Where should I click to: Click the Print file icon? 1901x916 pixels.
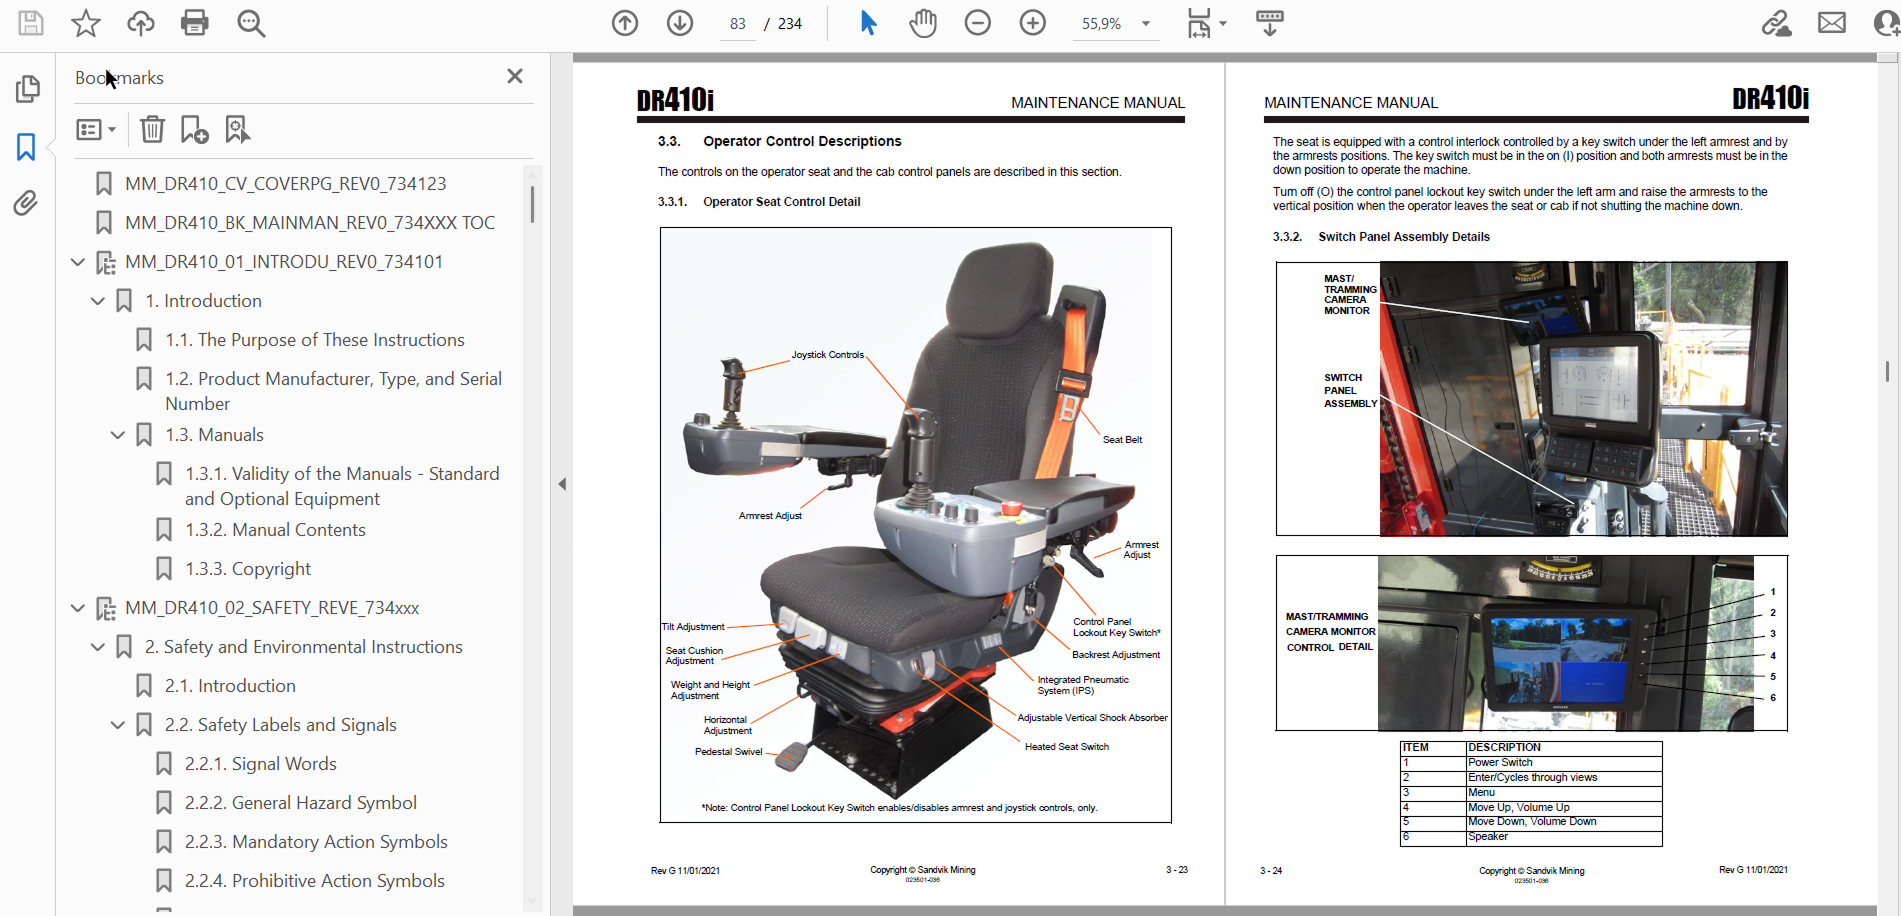pos(194,23)
